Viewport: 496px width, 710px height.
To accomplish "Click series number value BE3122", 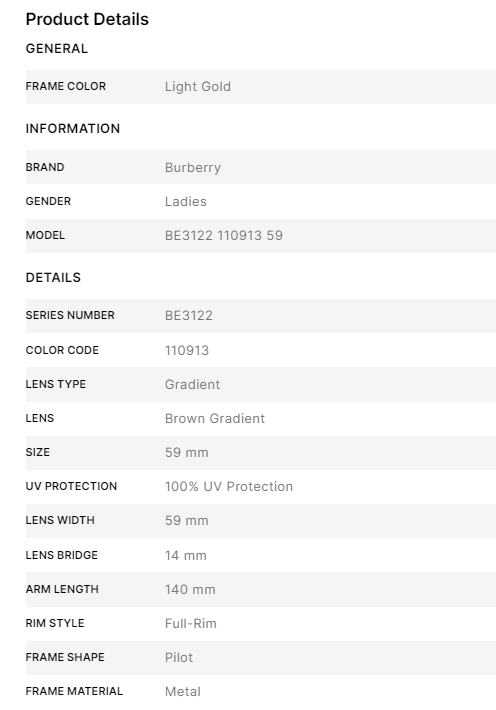I will click(x=188, y=316).
